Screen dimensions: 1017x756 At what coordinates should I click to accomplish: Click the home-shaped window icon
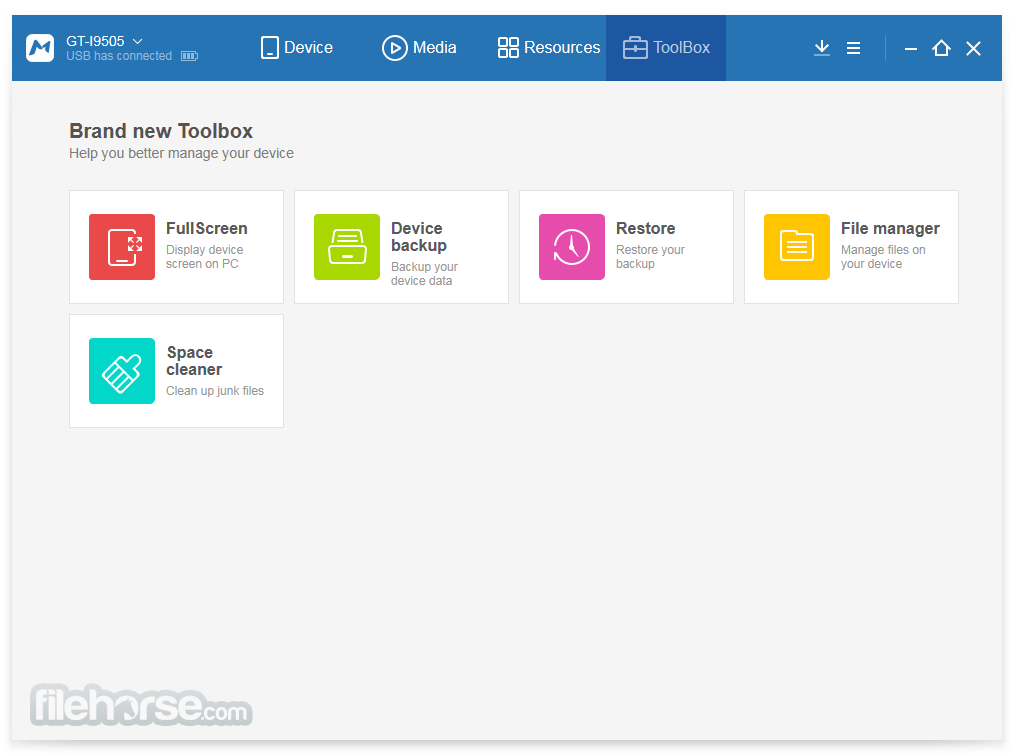point(941,48)
